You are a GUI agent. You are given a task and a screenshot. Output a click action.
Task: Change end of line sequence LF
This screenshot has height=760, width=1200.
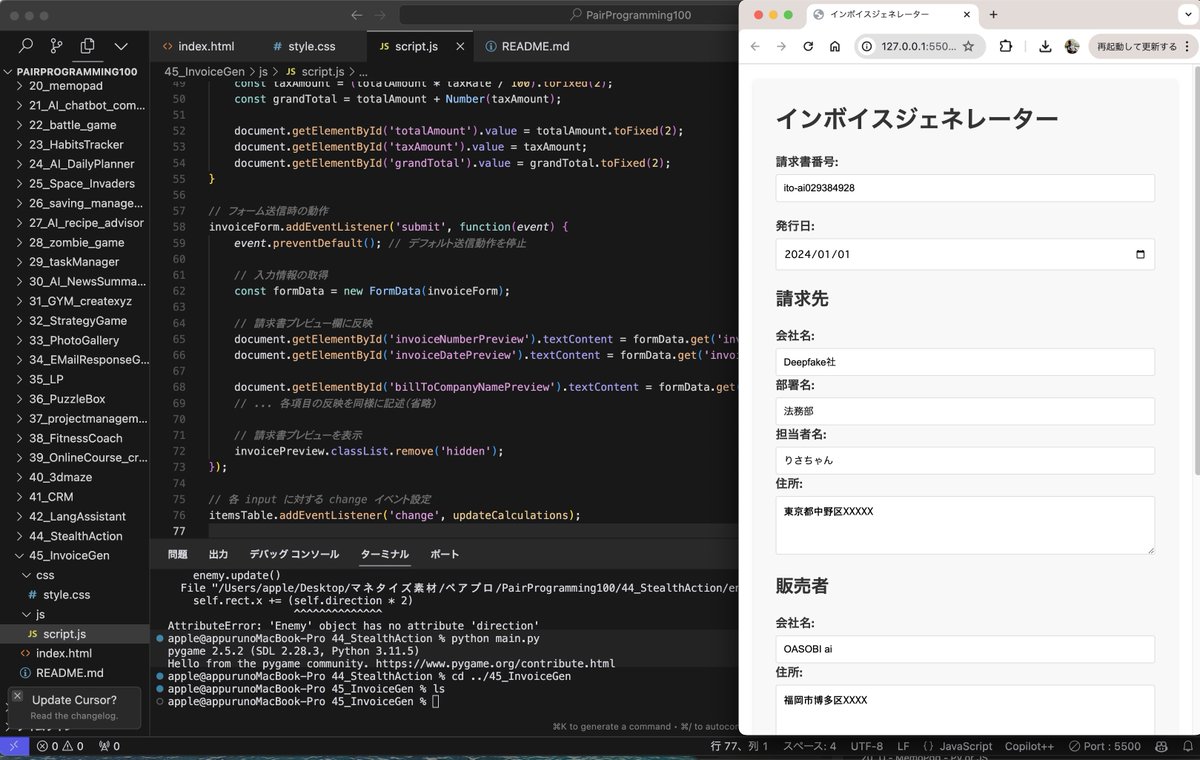coord(903,746)
